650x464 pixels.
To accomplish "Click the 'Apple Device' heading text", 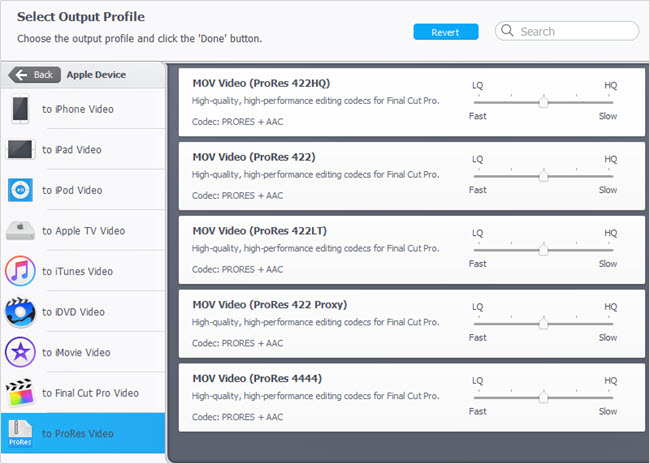I will [96, 75].
